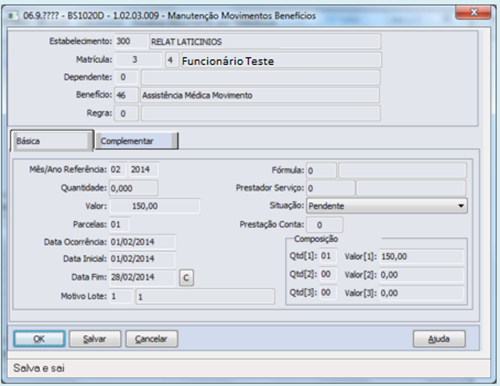500x386 pixels.
Task: Click the Salvar button
Action: click(95, 339)
